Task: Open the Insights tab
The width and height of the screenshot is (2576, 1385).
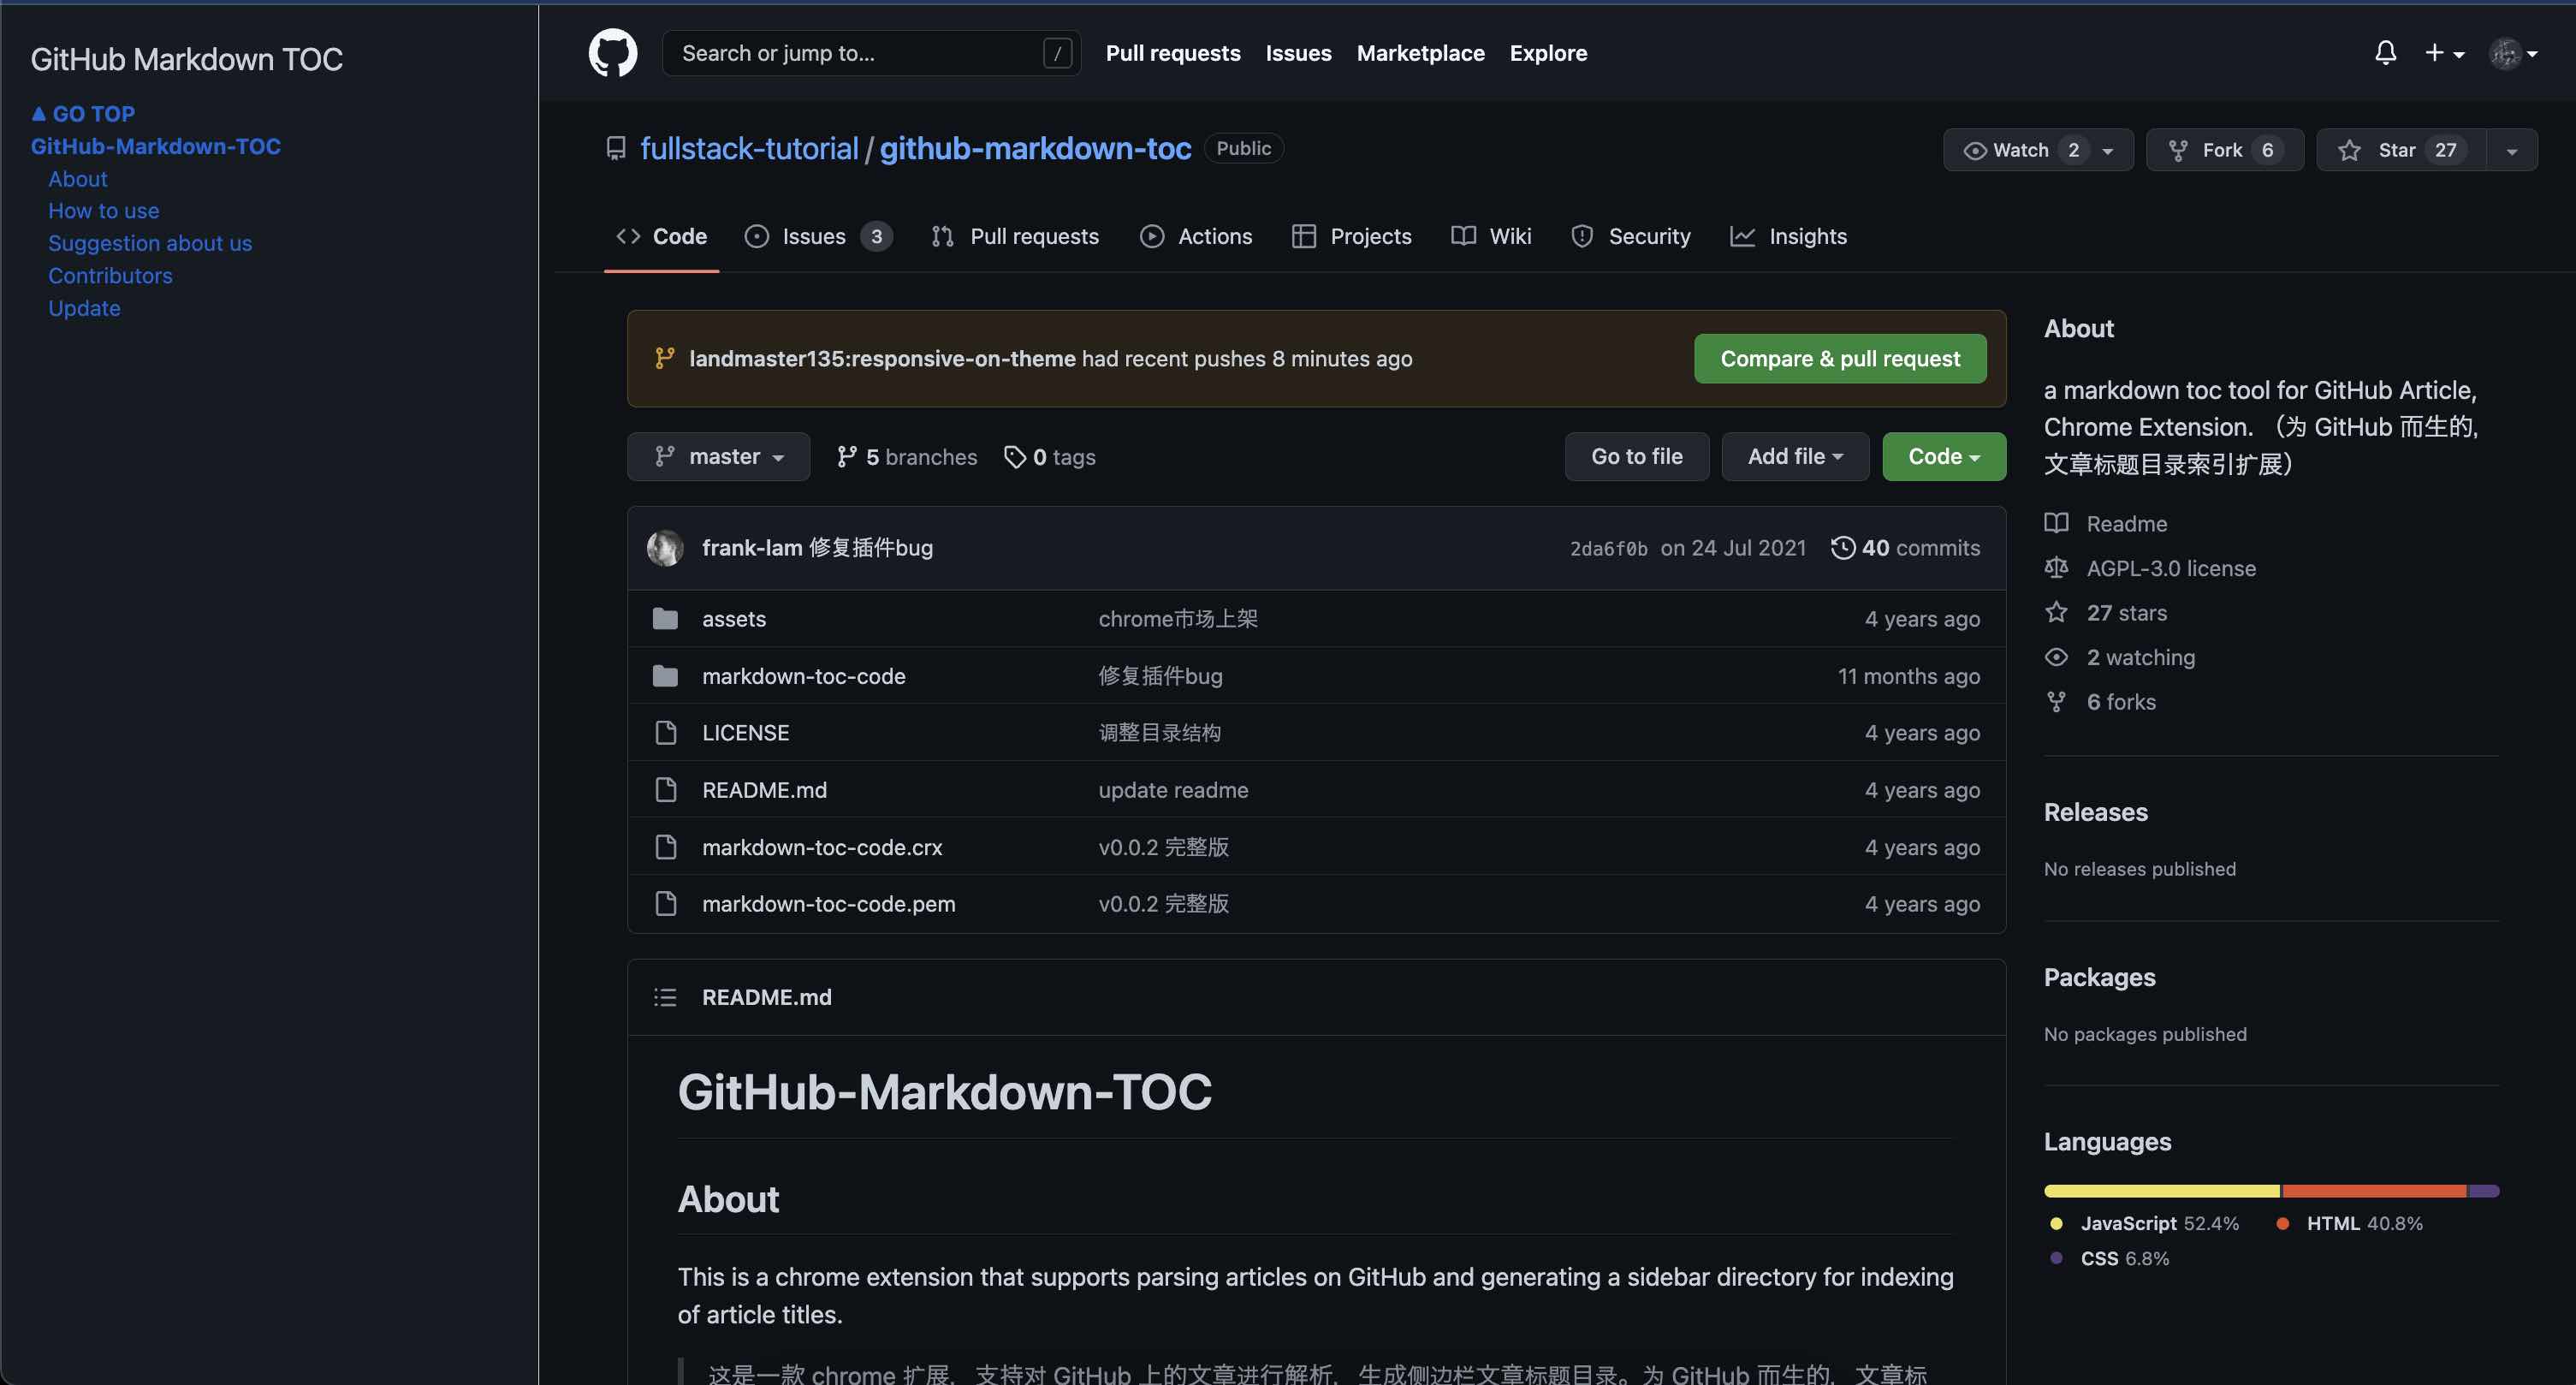Action: (1789, 236)
